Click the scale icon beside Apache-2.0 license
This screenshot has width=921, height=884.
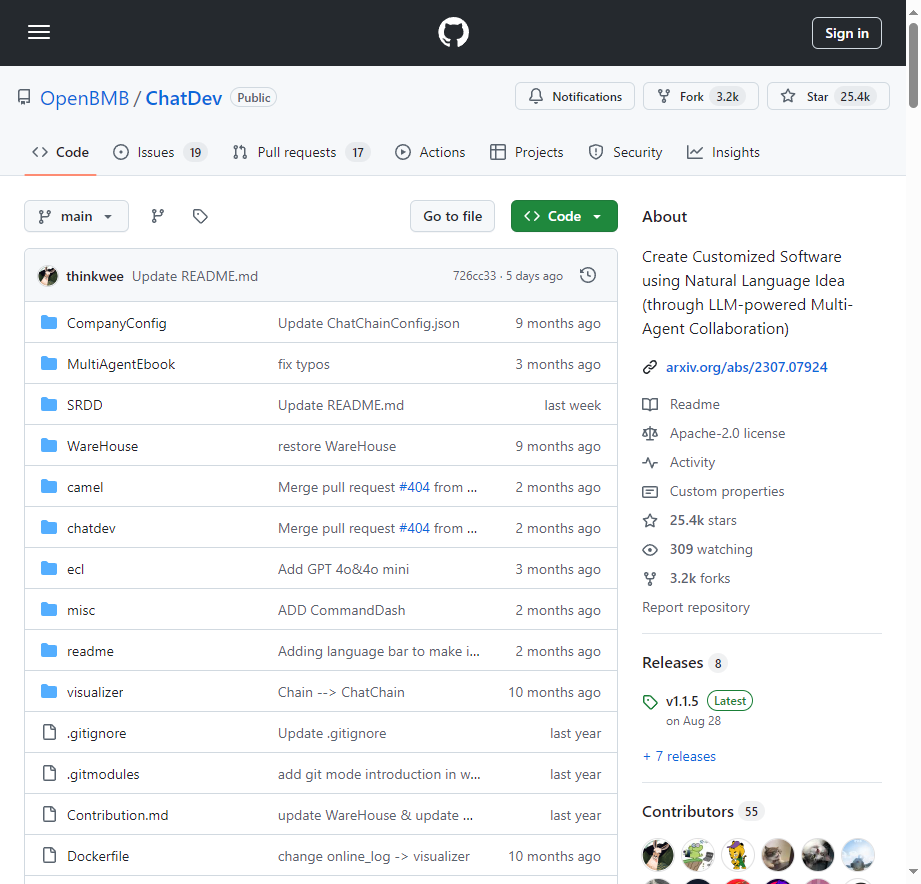650,433
